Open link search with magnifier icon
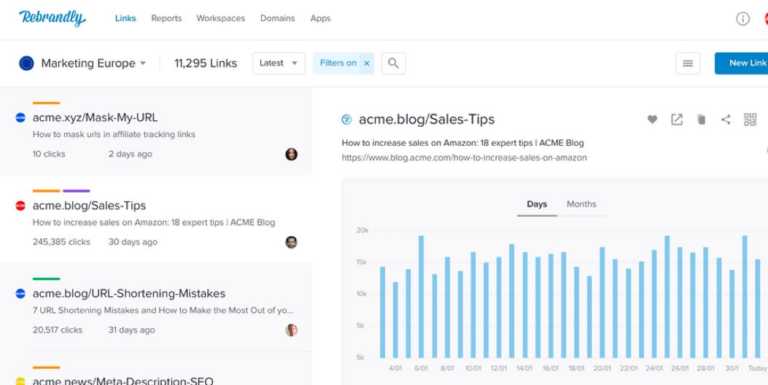The width and height of the screenshot is (768, 385). (393, 63)
